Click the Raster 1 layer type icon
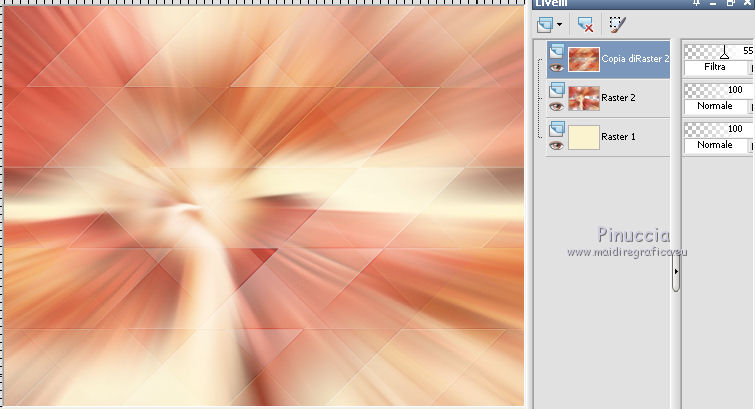Screen dimensions: 755x409 [x=557, y=129]
